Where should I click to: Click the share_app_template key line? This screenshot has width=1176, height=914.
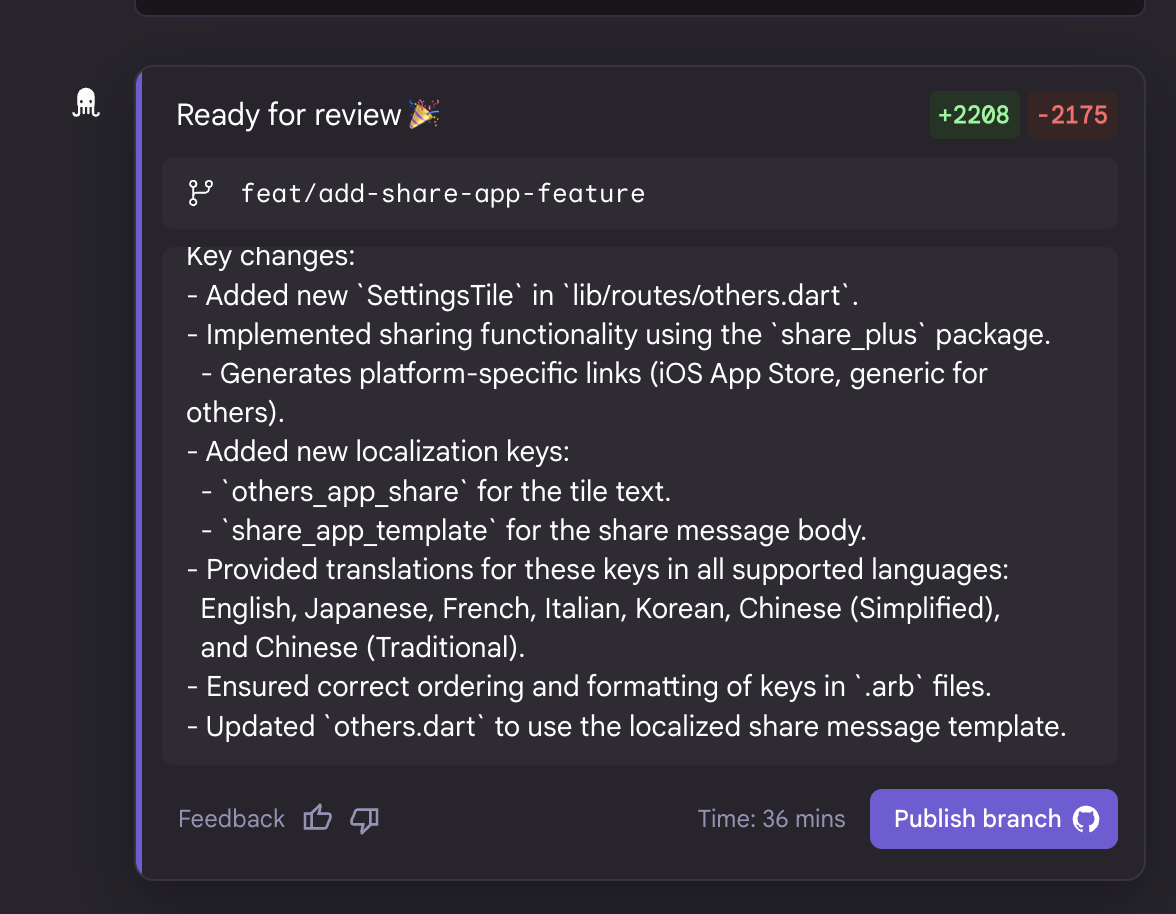pos(534,530)
